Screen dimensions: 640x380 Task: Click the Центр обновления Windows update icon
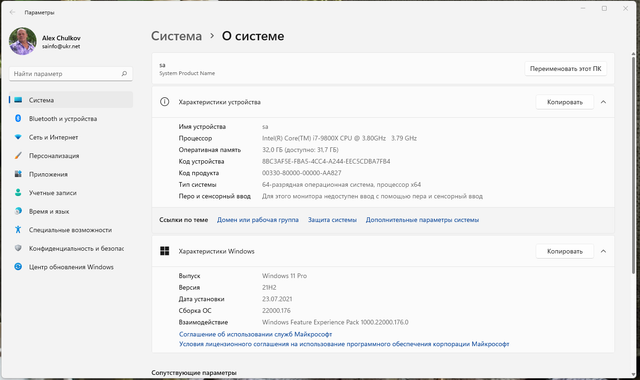point(18,267)
